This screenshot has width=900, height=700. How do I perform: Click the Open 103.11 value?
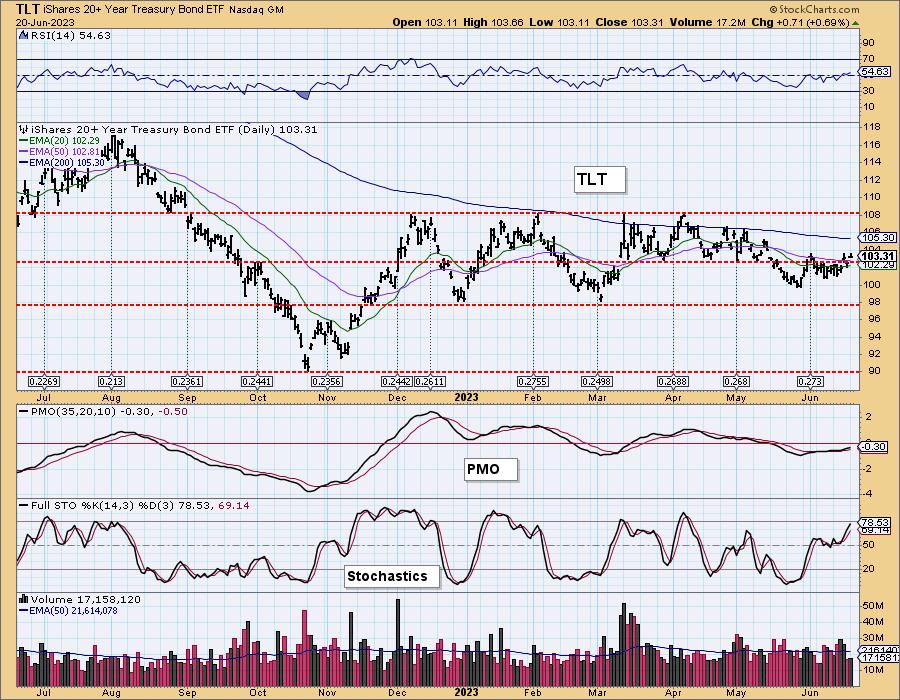pos(425,22)
